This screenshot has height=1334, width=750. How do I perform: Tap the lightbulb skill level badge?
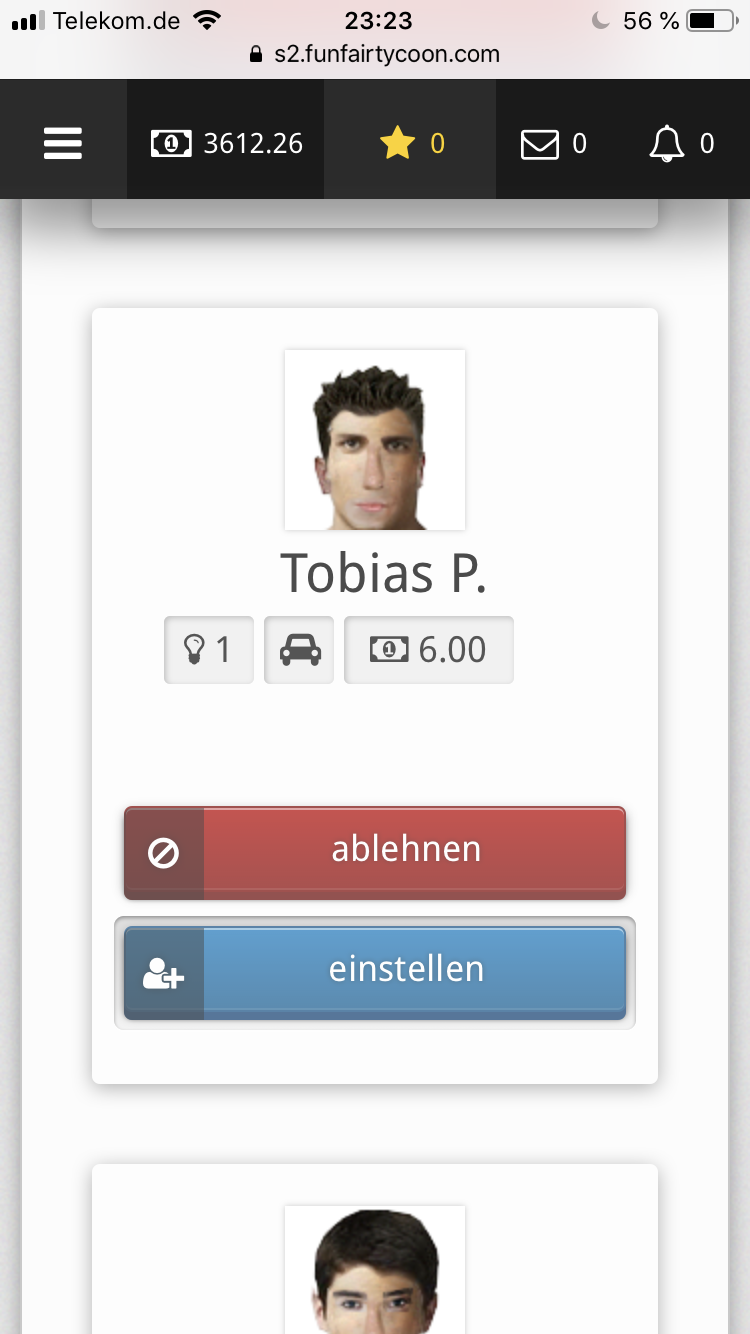208,650
